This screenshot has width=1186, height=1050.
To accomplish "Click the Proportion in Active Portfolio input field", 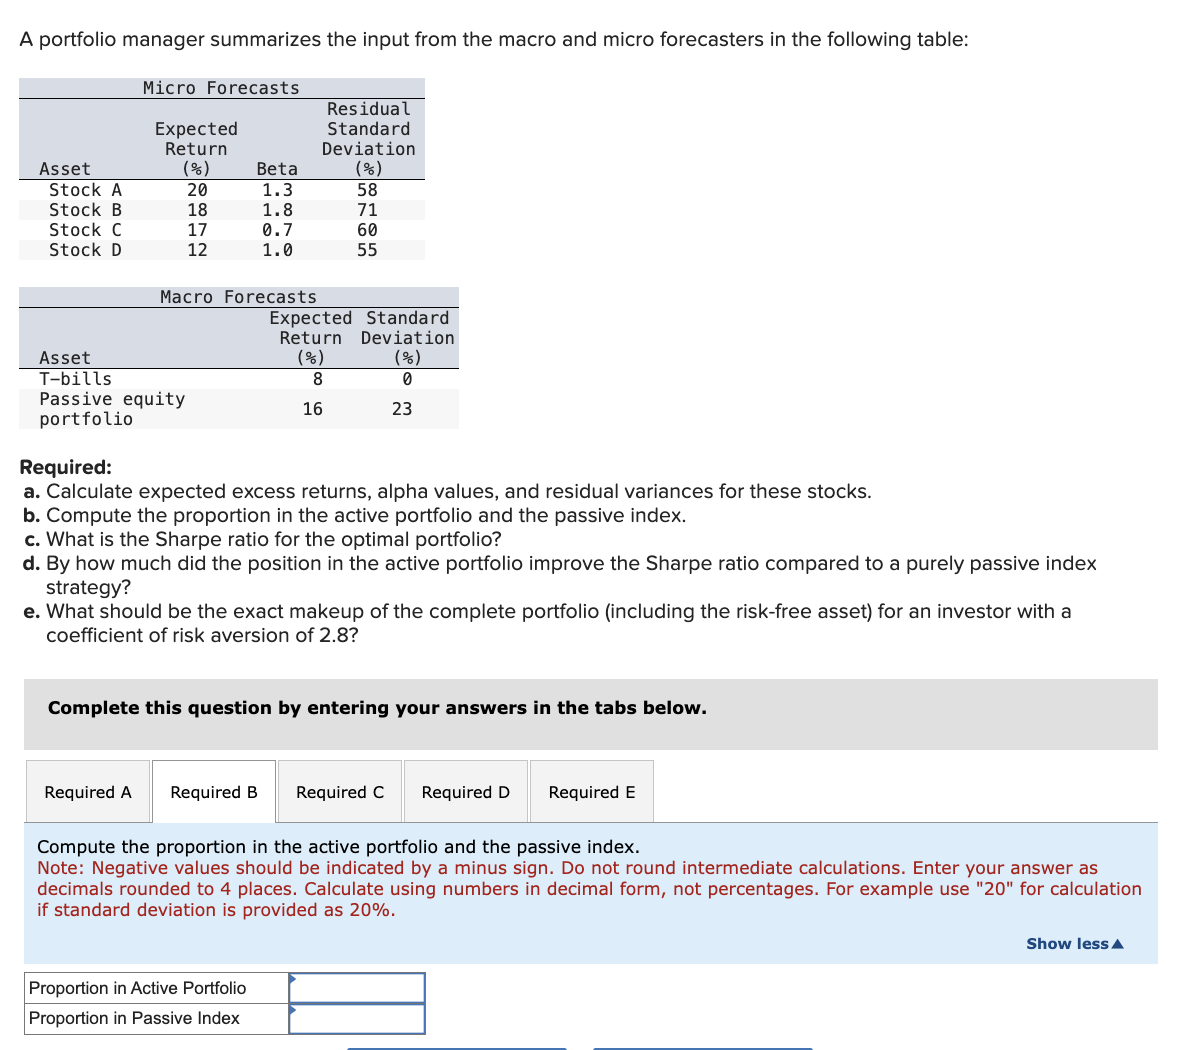I will click(x=356, y=987).
